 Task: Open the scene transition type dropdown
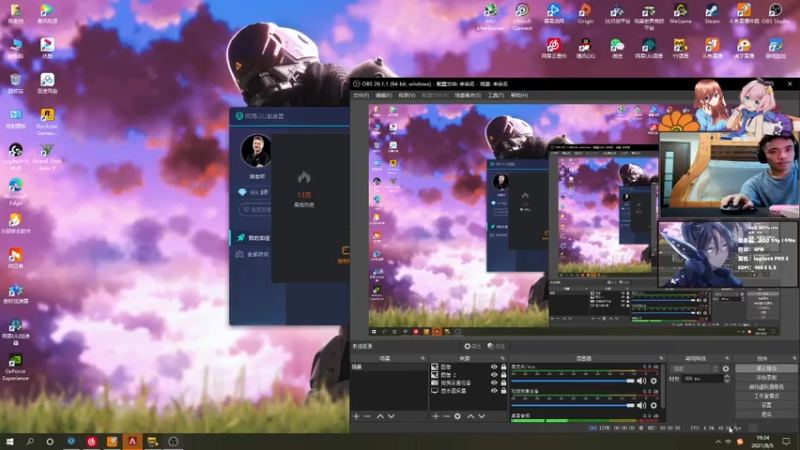coord(695,368)
